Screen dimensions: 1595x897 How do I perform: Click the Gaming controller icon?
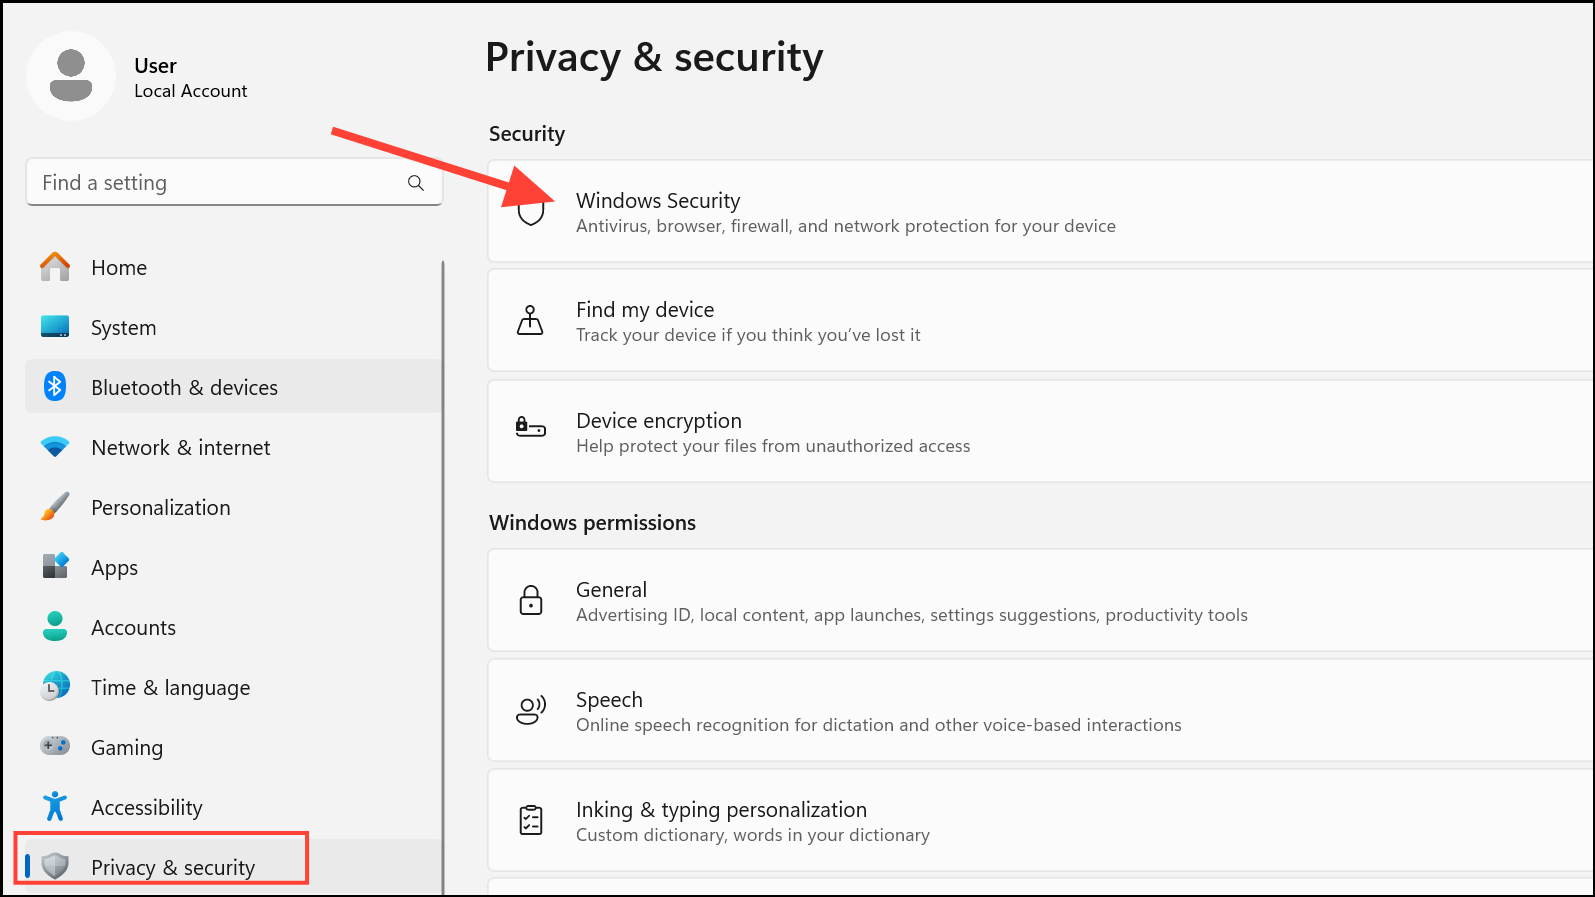point(55,746)
